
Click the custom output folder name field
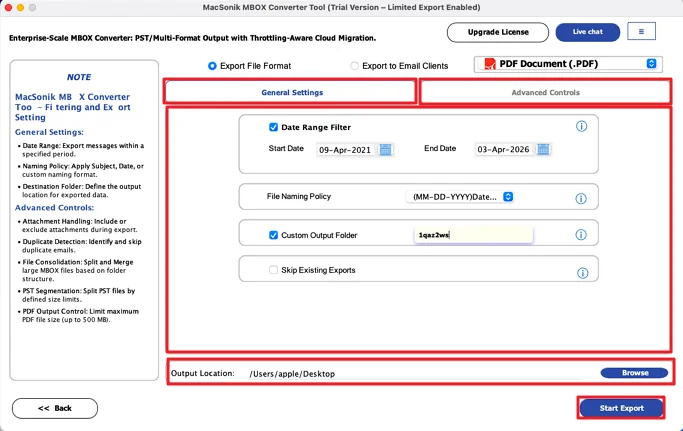473,235
